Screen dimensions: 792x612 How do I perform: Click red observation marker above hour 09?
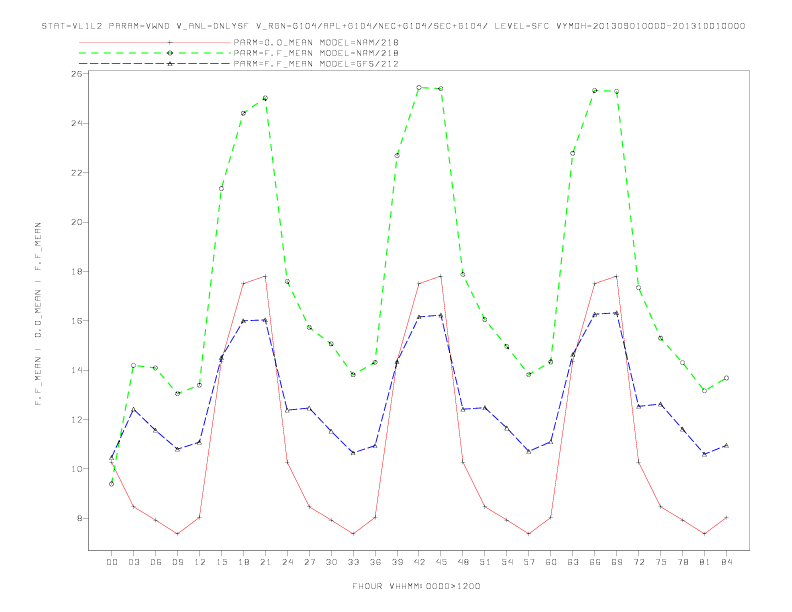pos(177,534)
